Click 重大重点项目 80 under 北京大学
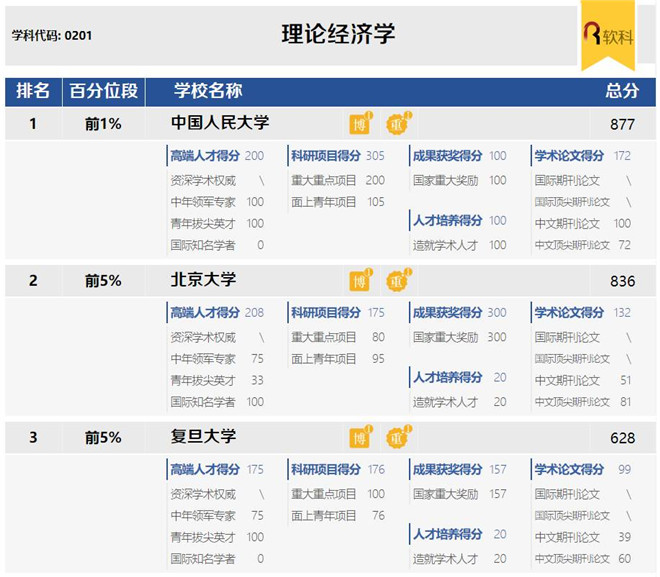 [338, 337]
